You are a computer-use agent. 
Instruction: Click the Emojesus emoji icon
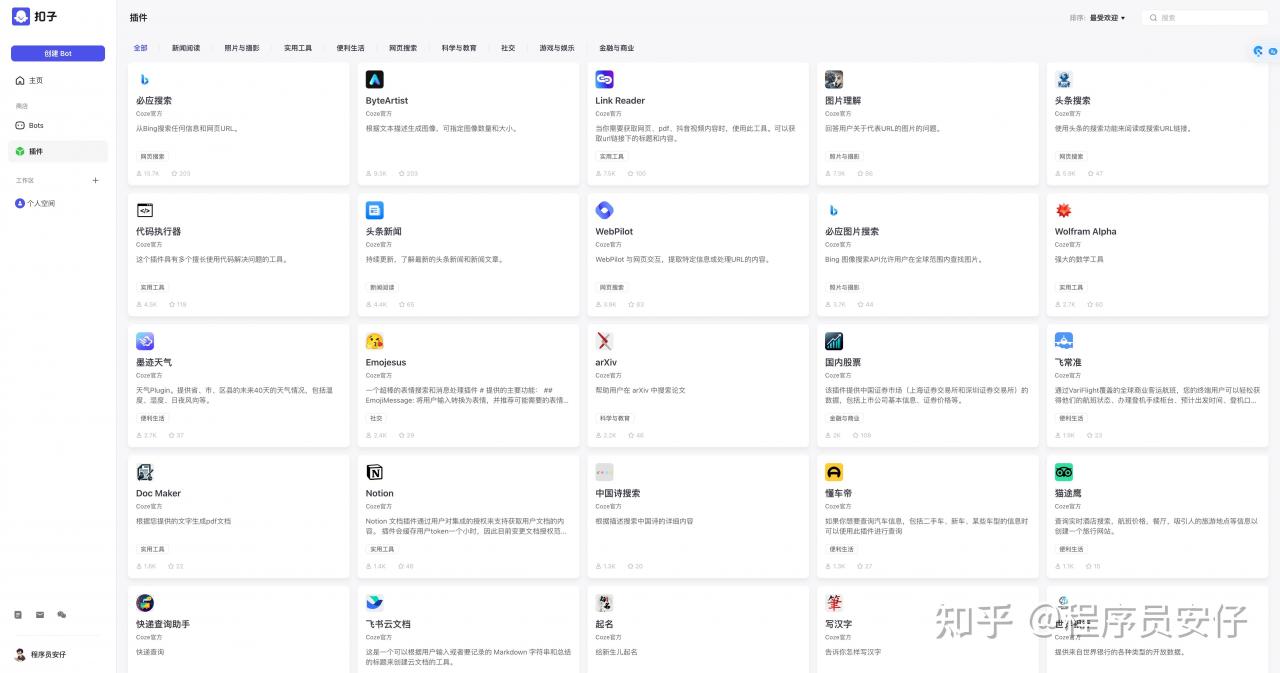tap(375, 341)
